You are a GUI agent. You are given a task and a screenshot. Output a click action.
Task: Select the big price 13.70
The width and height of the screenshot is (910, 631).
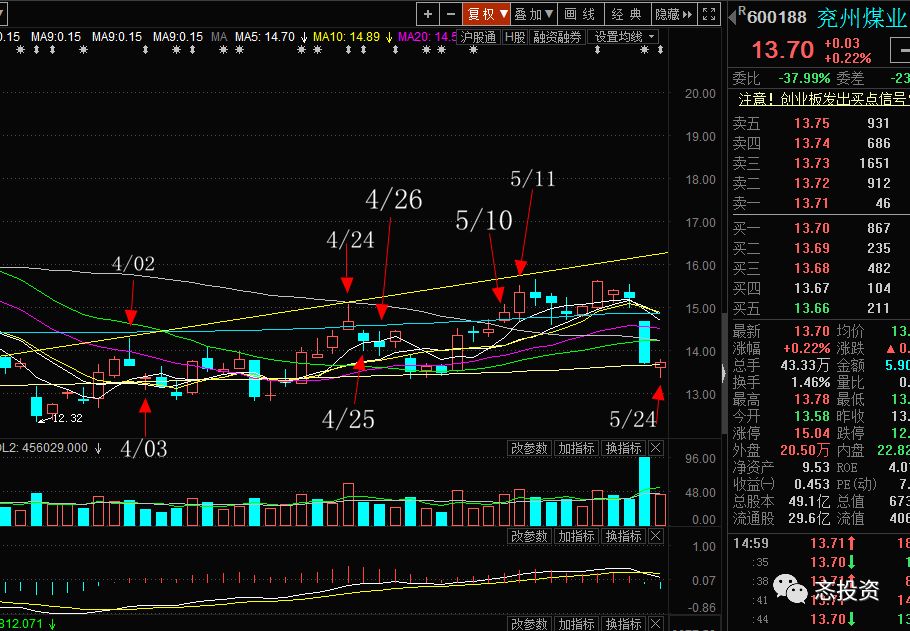point(783,50)
